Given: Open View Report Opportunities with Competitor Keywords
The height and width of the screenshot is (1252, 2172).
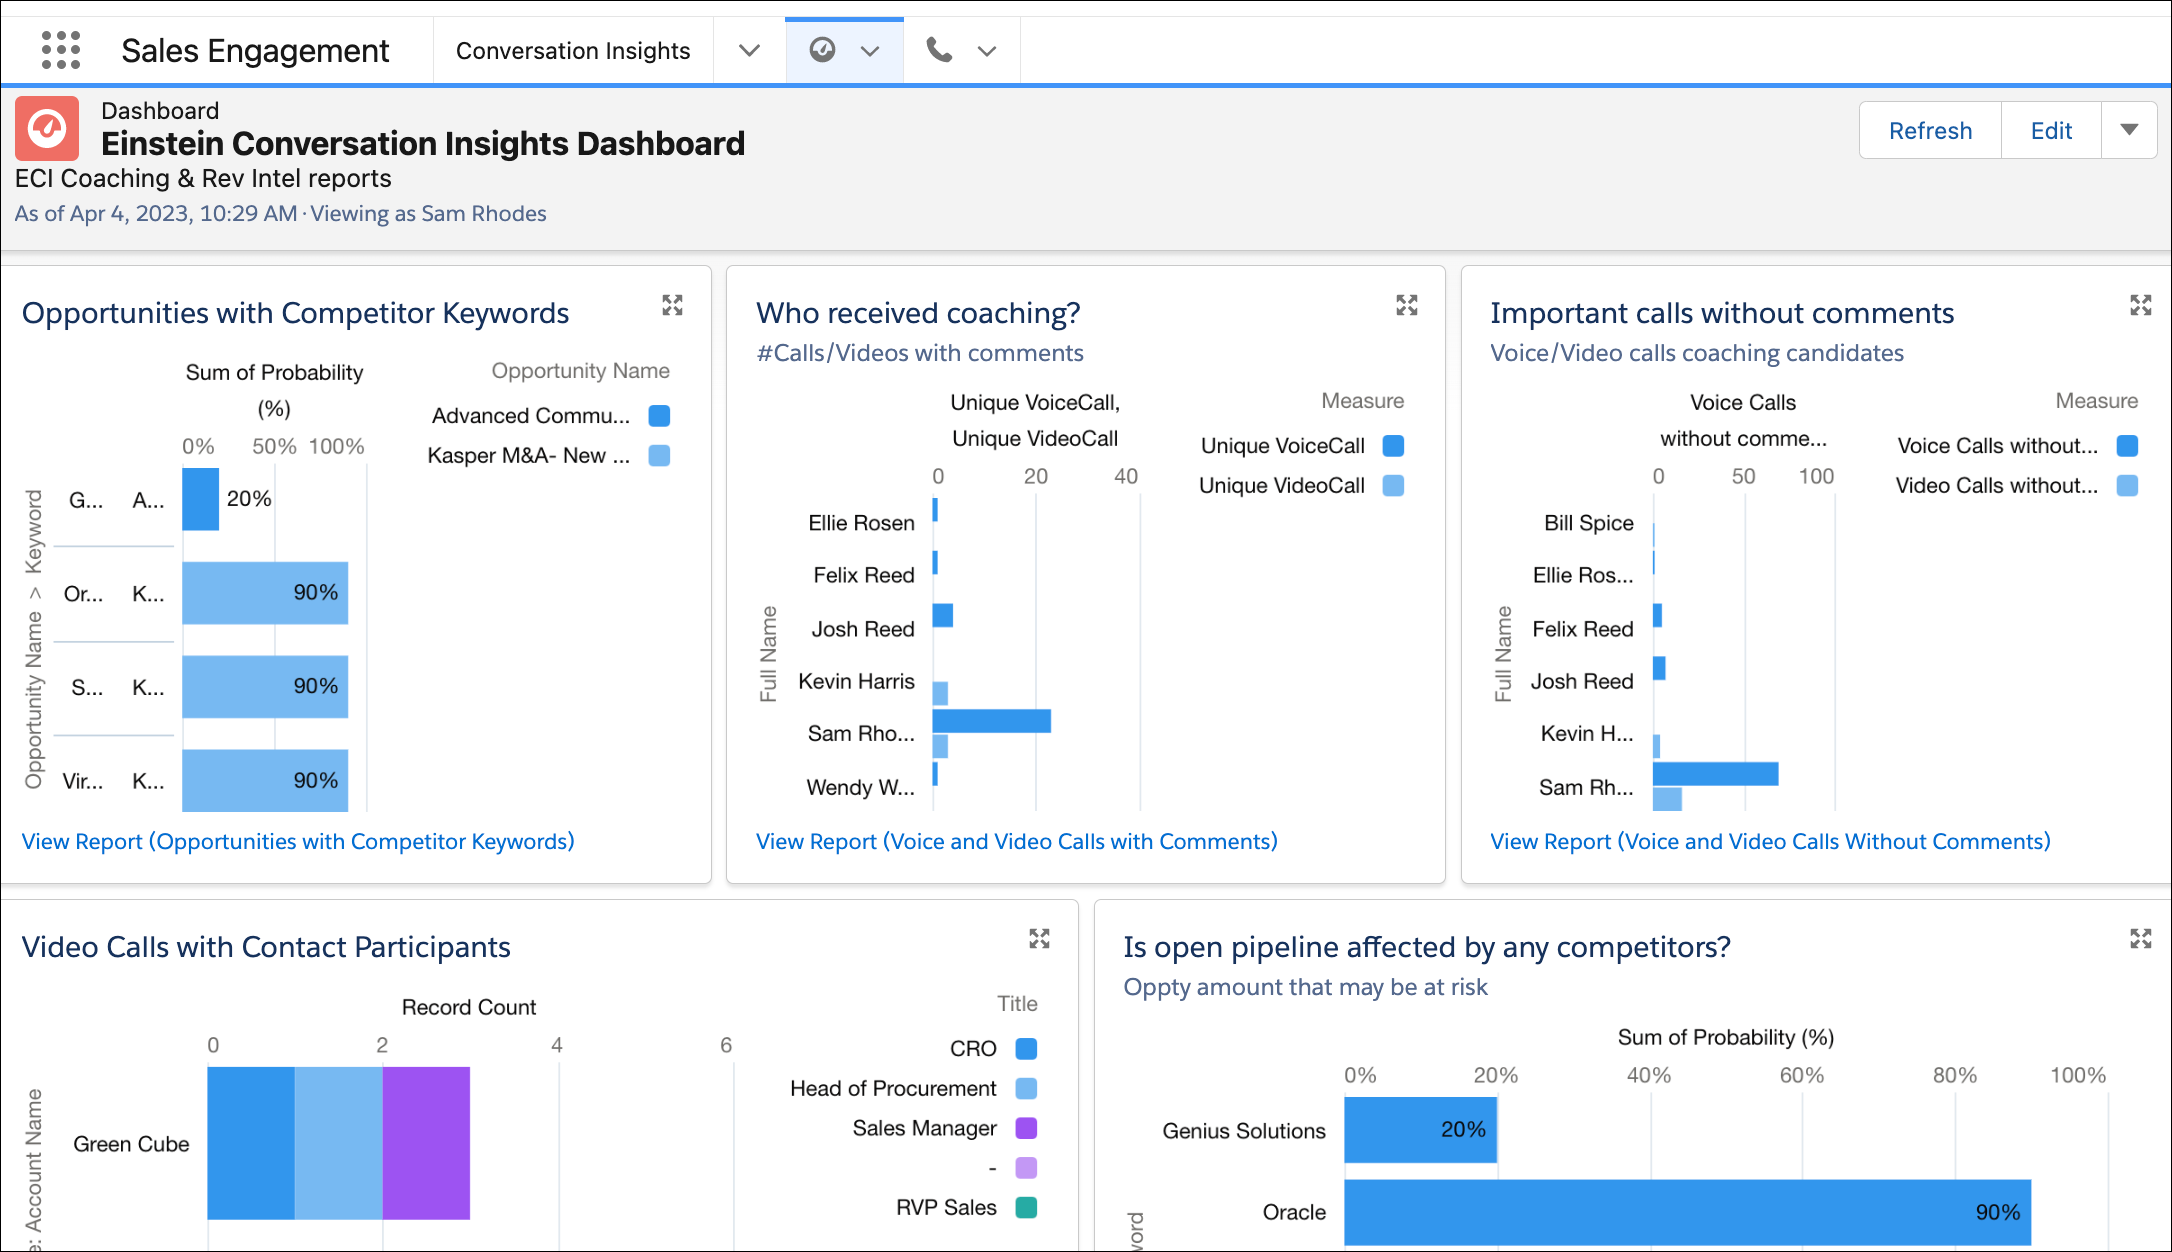Looking at the screenshot, I should 298,841.
